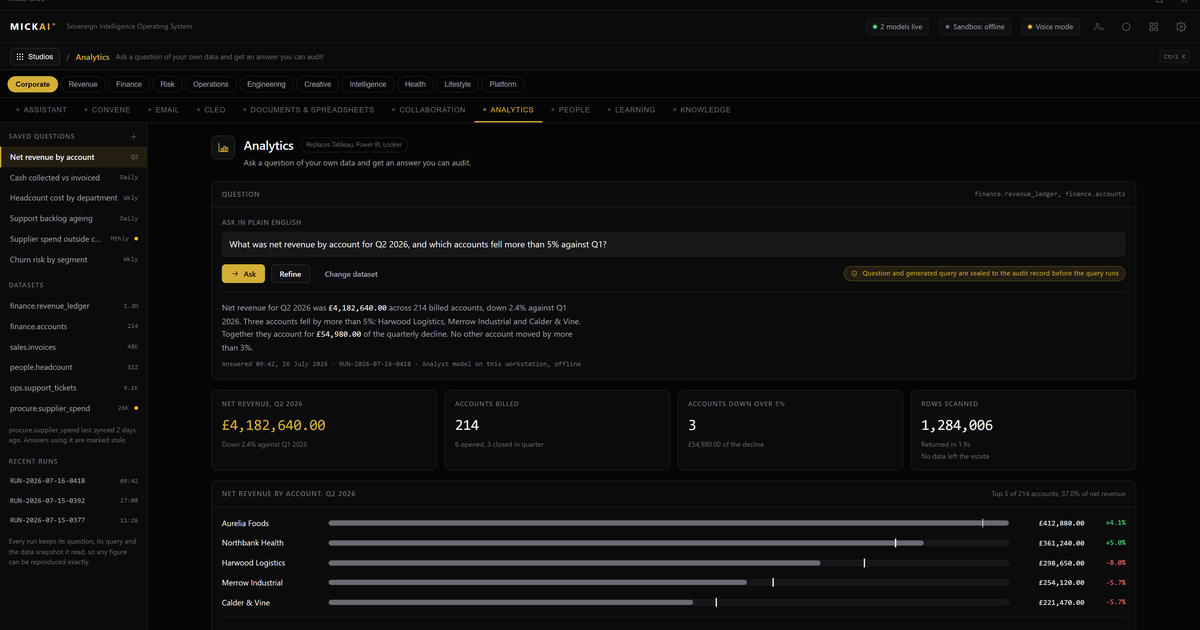Viewport: 1200px width, 630px height.
Task: Click the MICKAI logo
Action: pos(33,27)
